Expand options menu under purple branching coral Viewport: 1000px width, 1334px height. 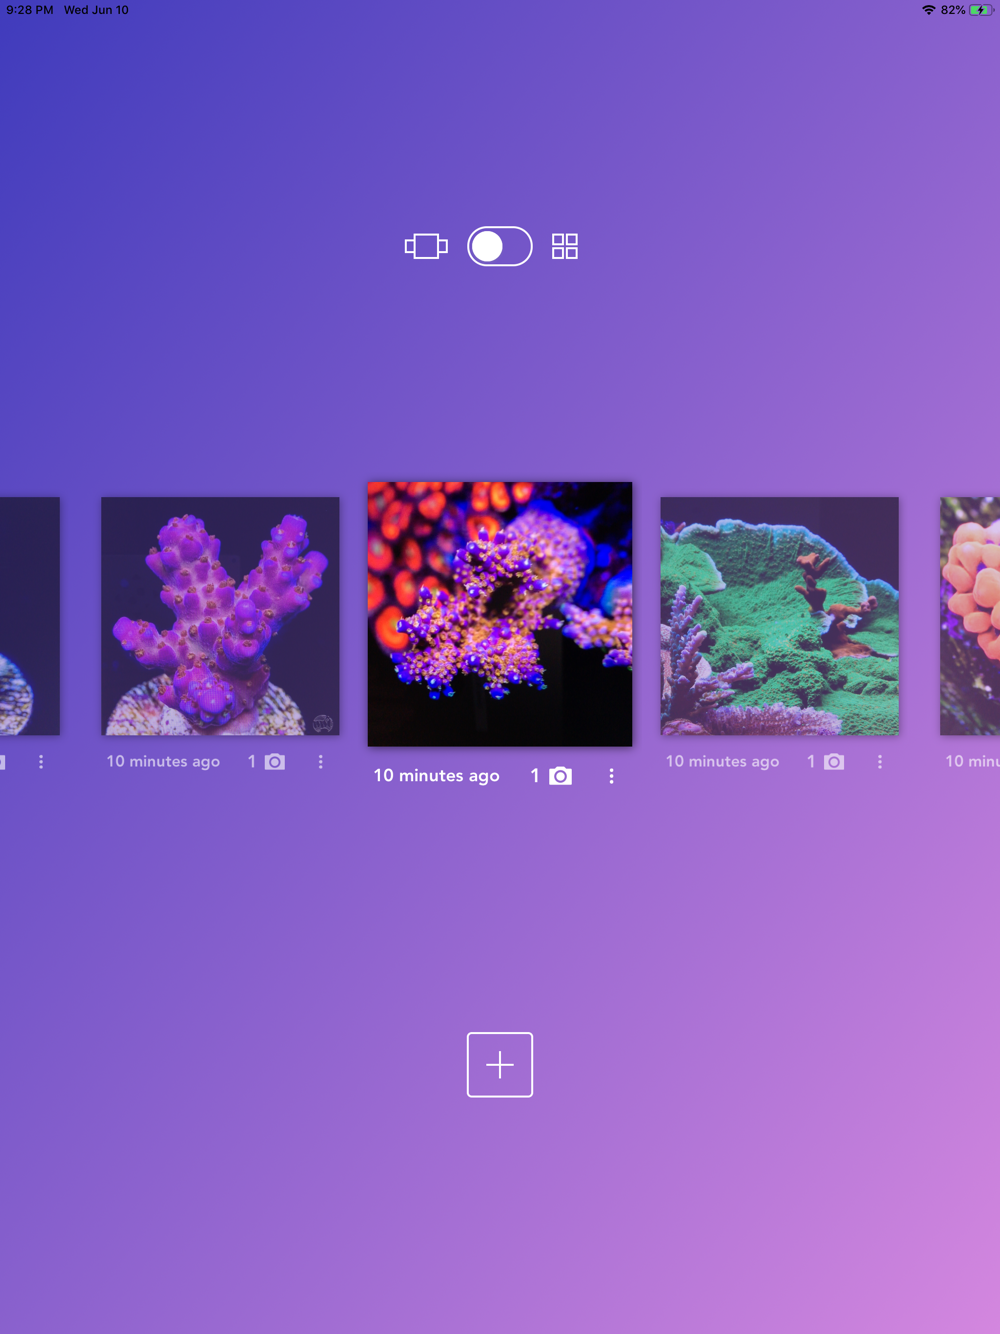[321, 762]
